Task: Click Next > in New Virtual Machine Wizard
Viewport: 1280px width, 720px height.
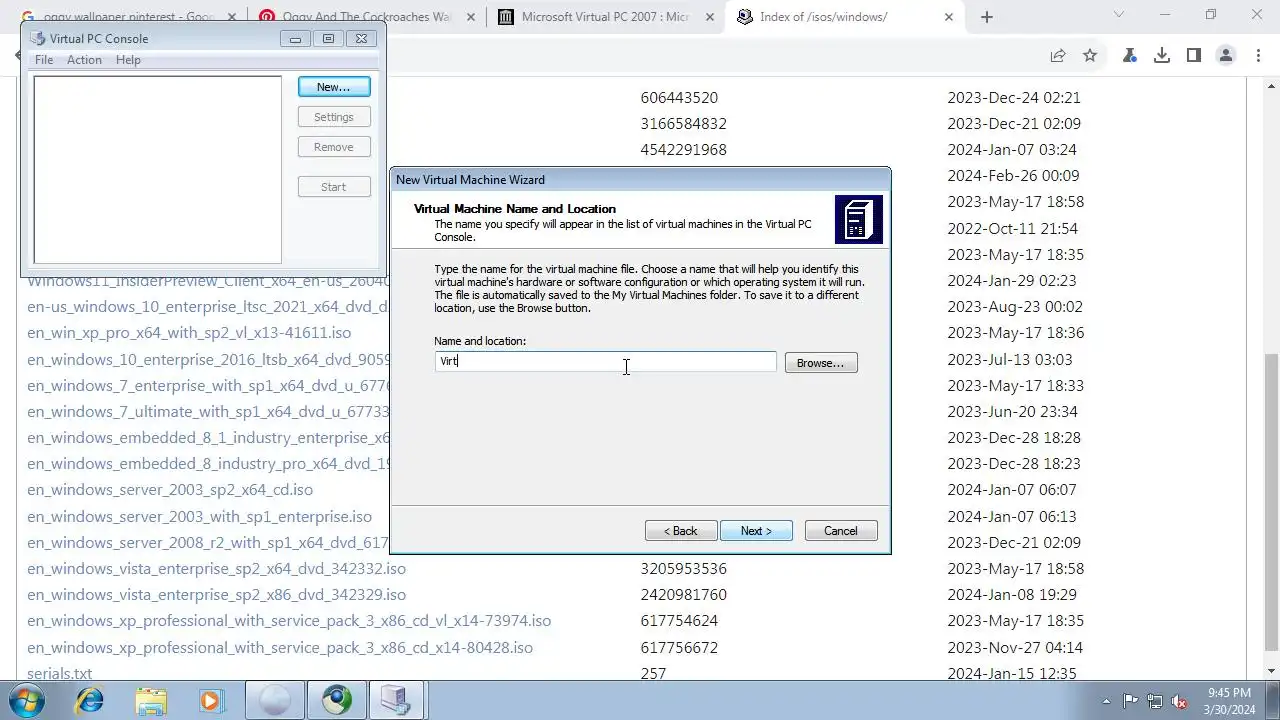Action: (756, 531)
